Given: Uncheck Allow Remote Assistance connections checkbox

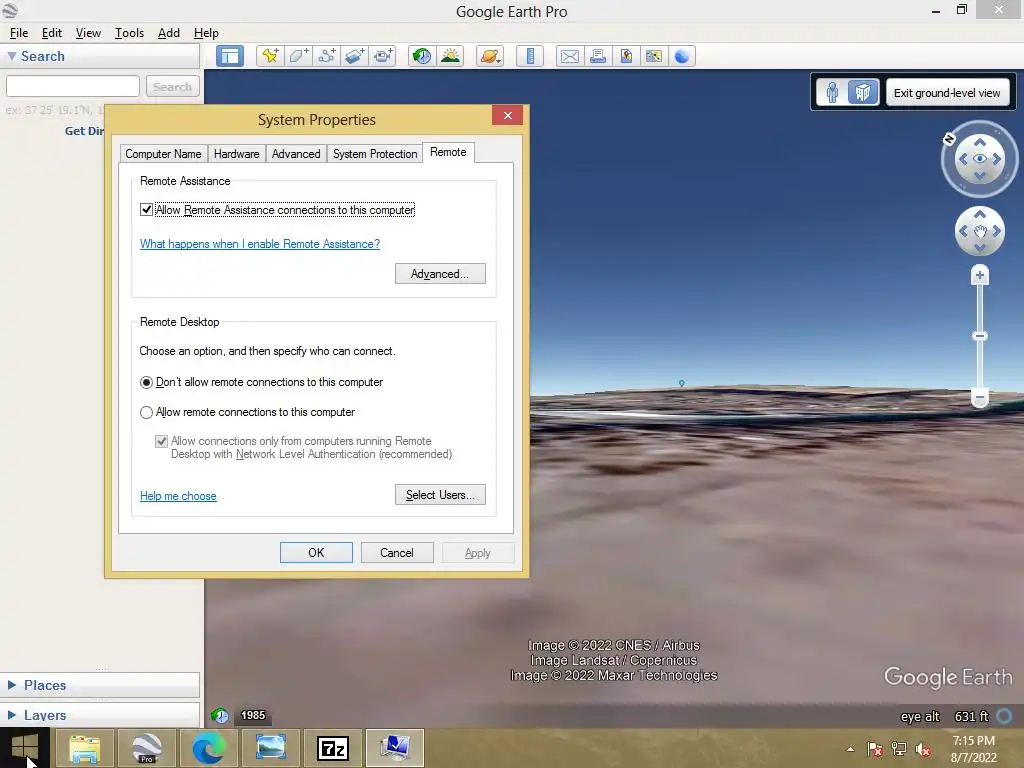Looking at the screenshot, I should pos(146,210).
